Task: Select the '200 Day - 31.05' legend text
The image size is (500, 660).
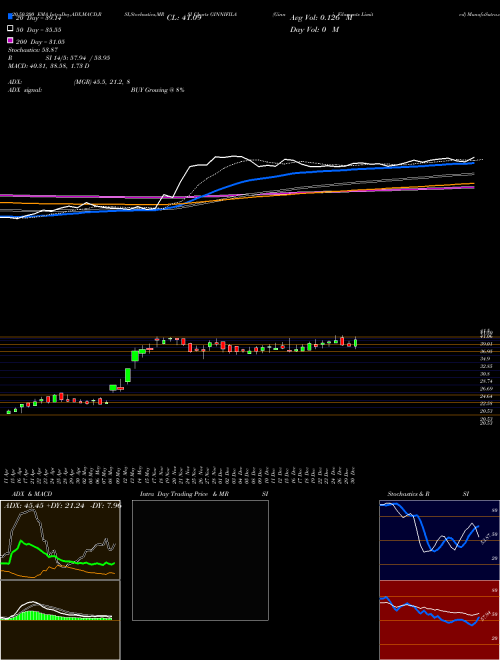Action: 40,42
